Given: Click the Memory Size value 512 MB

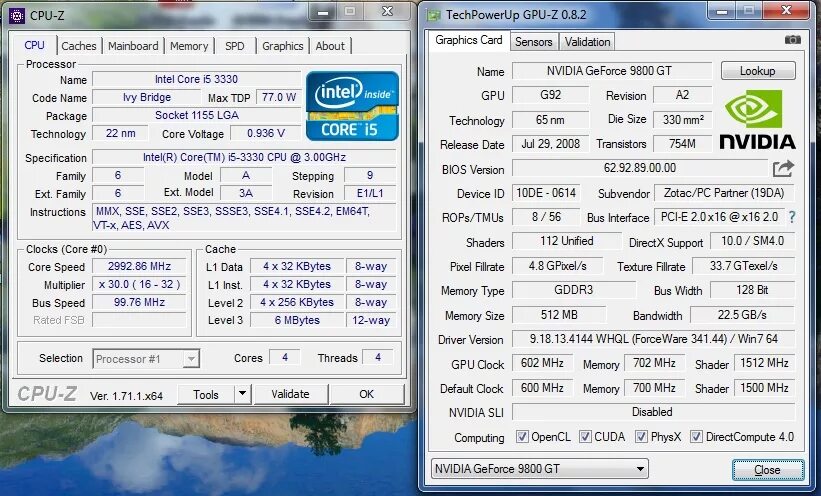Looking at the screenshot, I should (559, 315).
